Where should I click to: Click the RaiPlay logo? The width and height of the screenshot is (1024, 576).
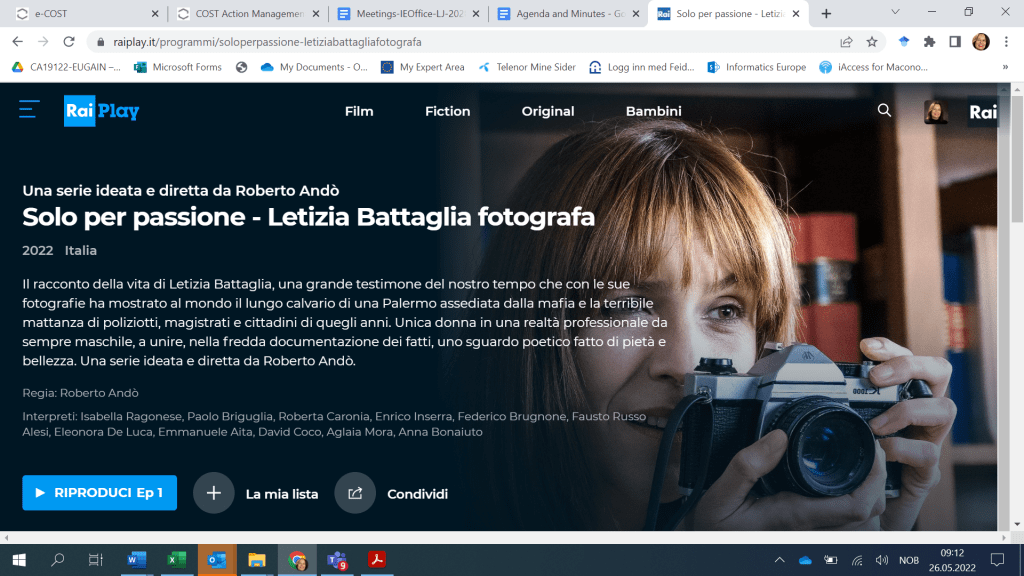click(x=102, y=111)
